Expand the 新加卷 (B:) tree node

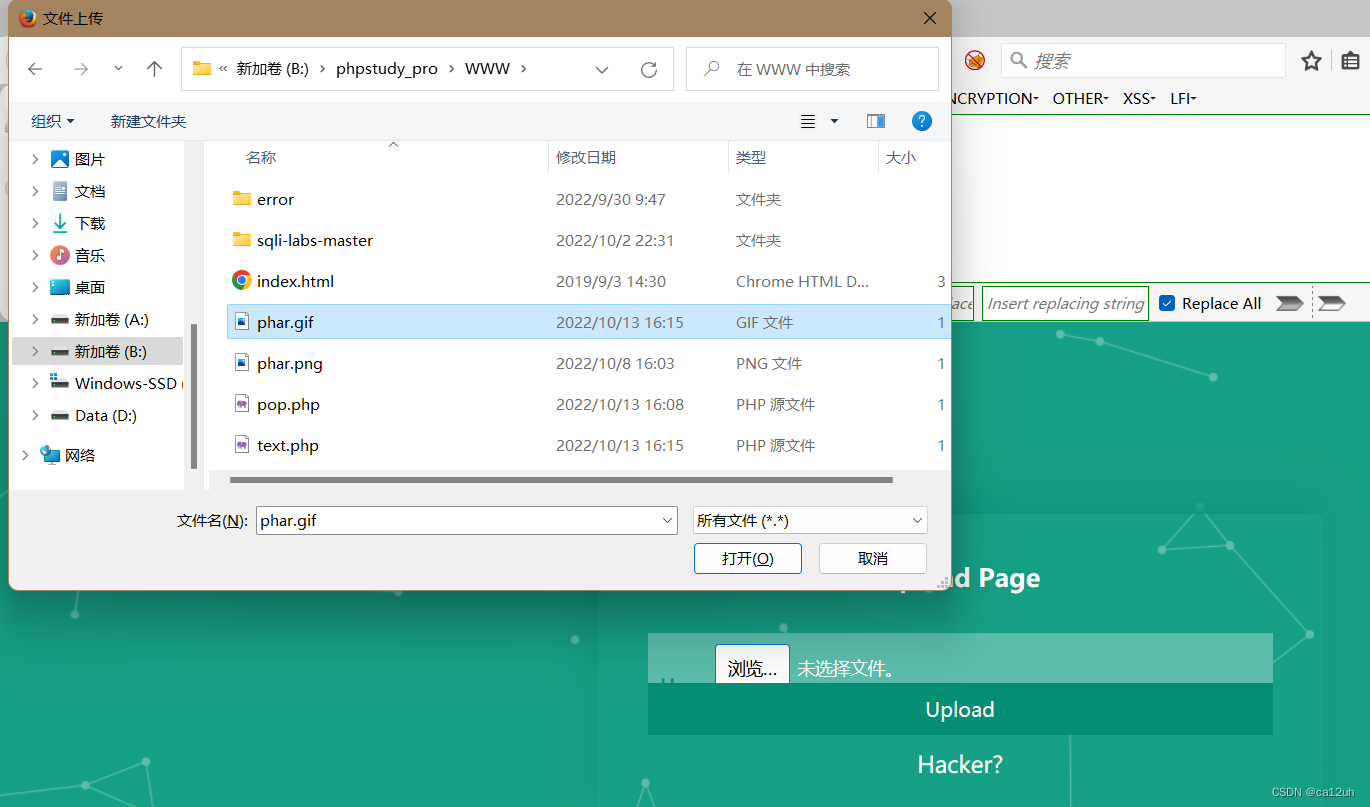point(36,351)
